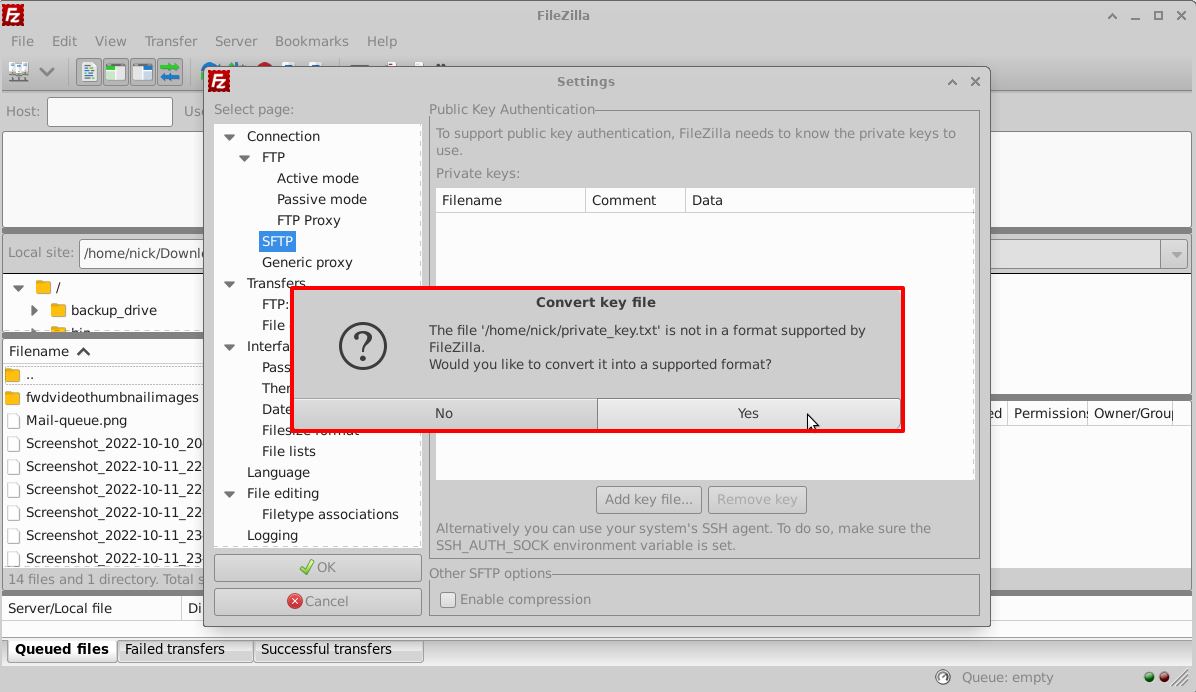Click the queue status icon in status bar
The height and width of the screenshot is (692, 1196).
(944, 678)
